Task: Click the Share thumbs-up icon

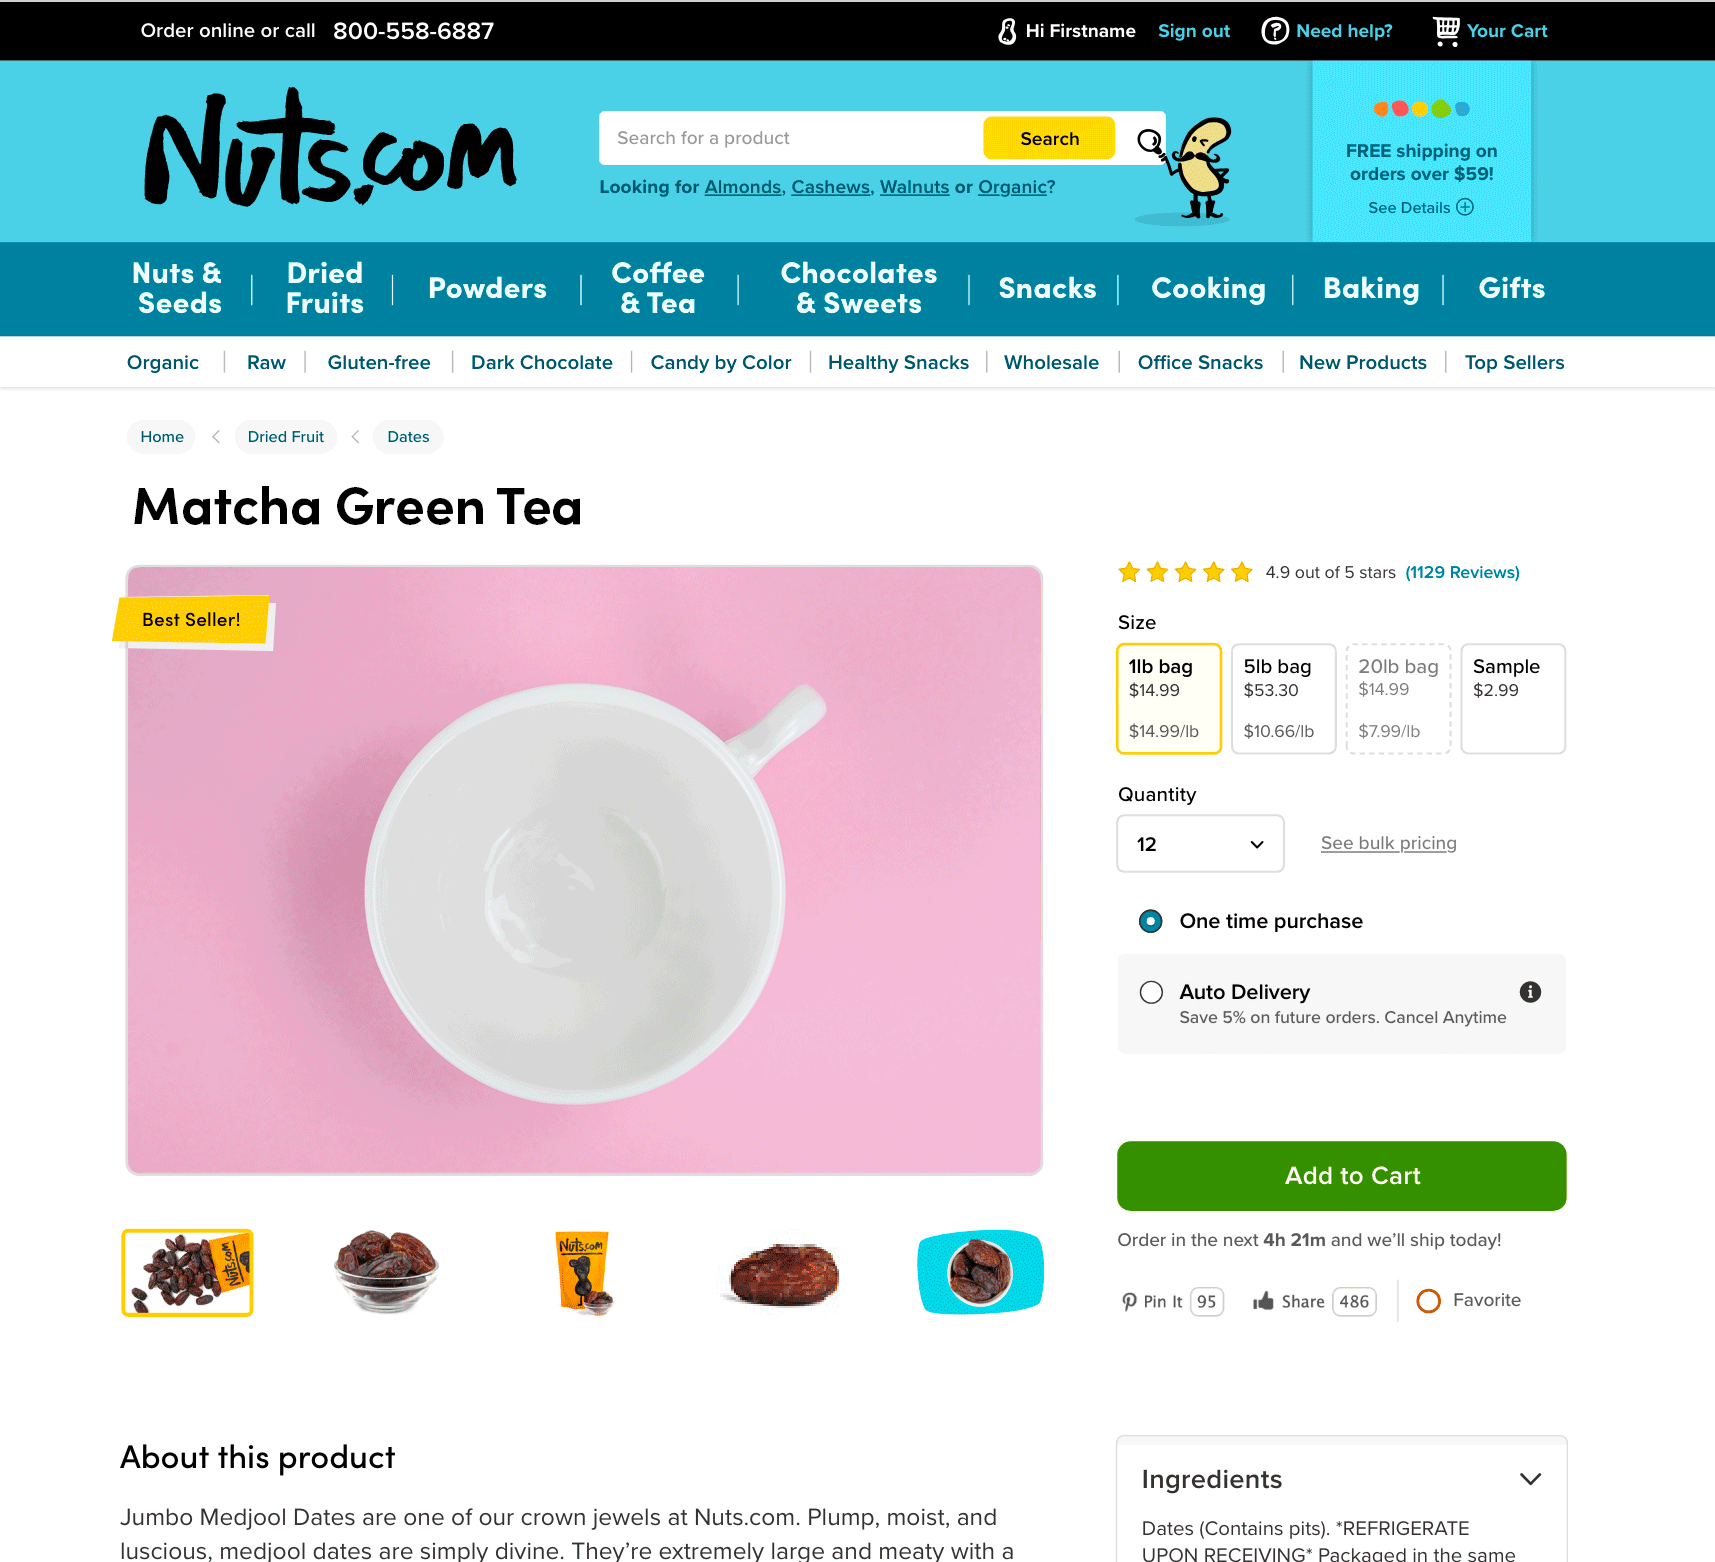Action: 1263,1301
